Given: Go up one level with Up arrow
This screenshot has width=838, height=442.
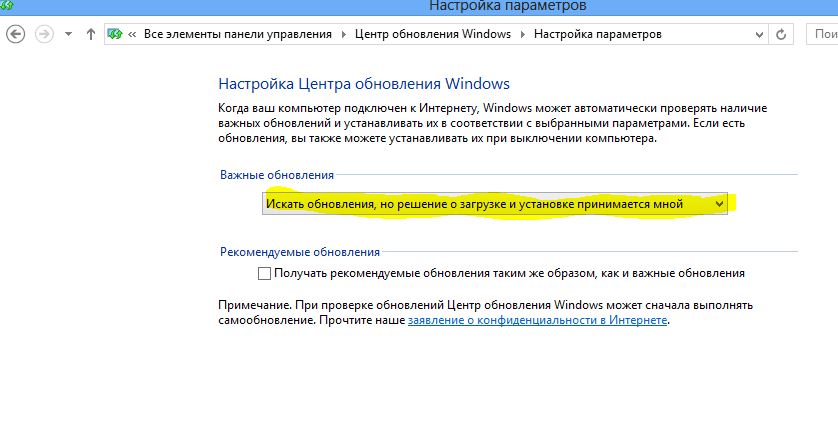Looking at the screenshot, I should pos(91,34).
